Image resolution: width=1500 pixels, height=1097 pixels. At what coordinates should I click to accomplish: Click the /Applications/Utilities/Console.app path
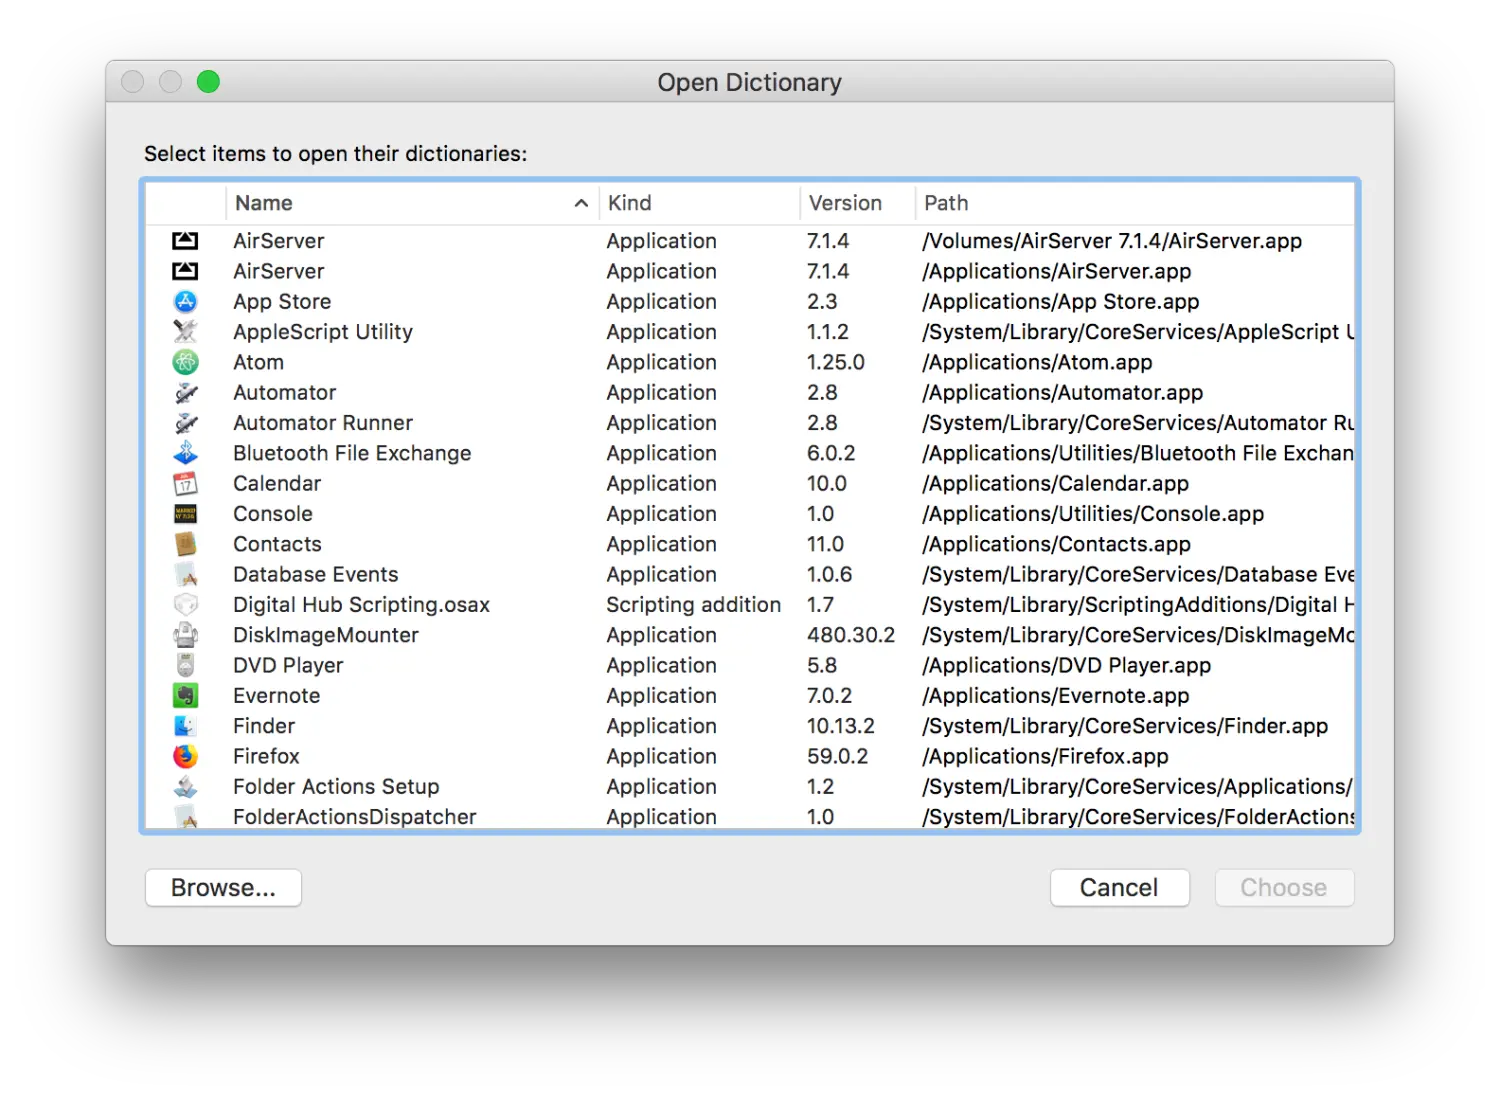tap(1093, 514)
